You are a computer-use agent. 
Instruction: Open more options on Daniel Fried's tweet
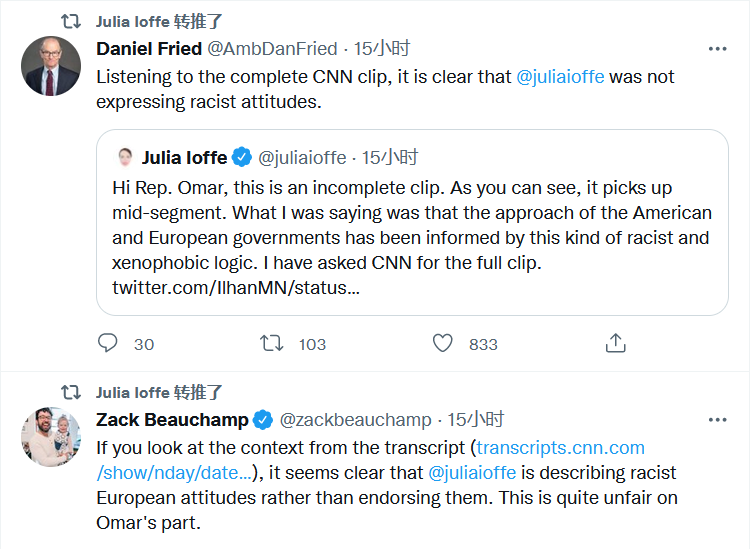tap(717, 48)
